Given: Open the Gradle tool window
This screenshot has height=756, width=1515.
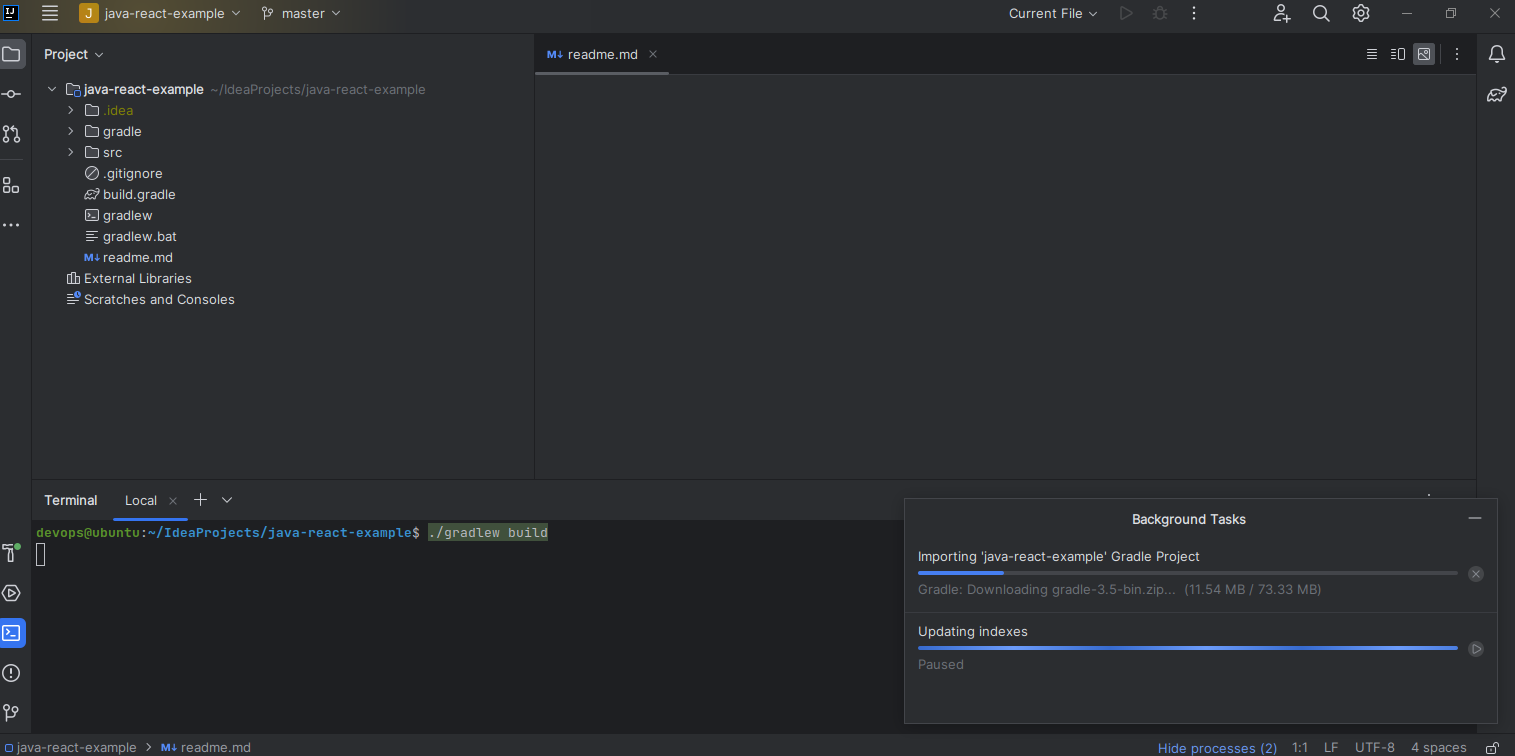Looking at the screenshot, I should pos(1497,95).
